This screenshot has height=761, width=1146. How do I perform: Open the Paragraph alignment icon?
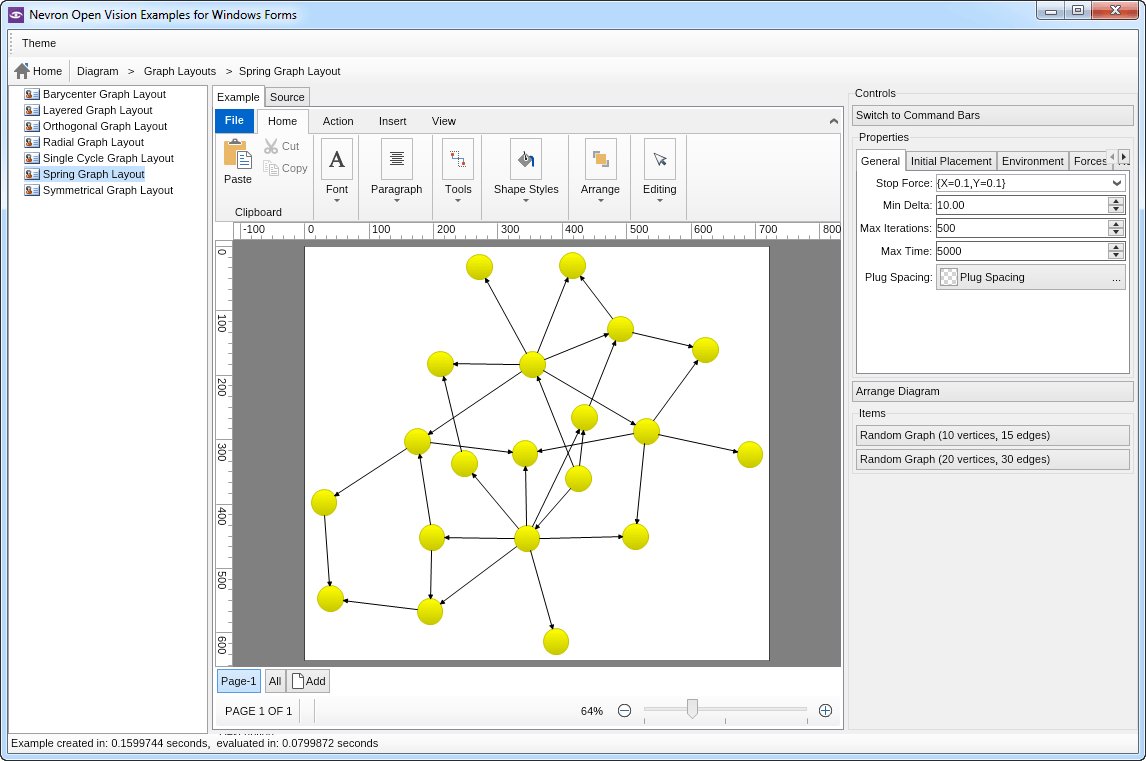coord(397,159)
